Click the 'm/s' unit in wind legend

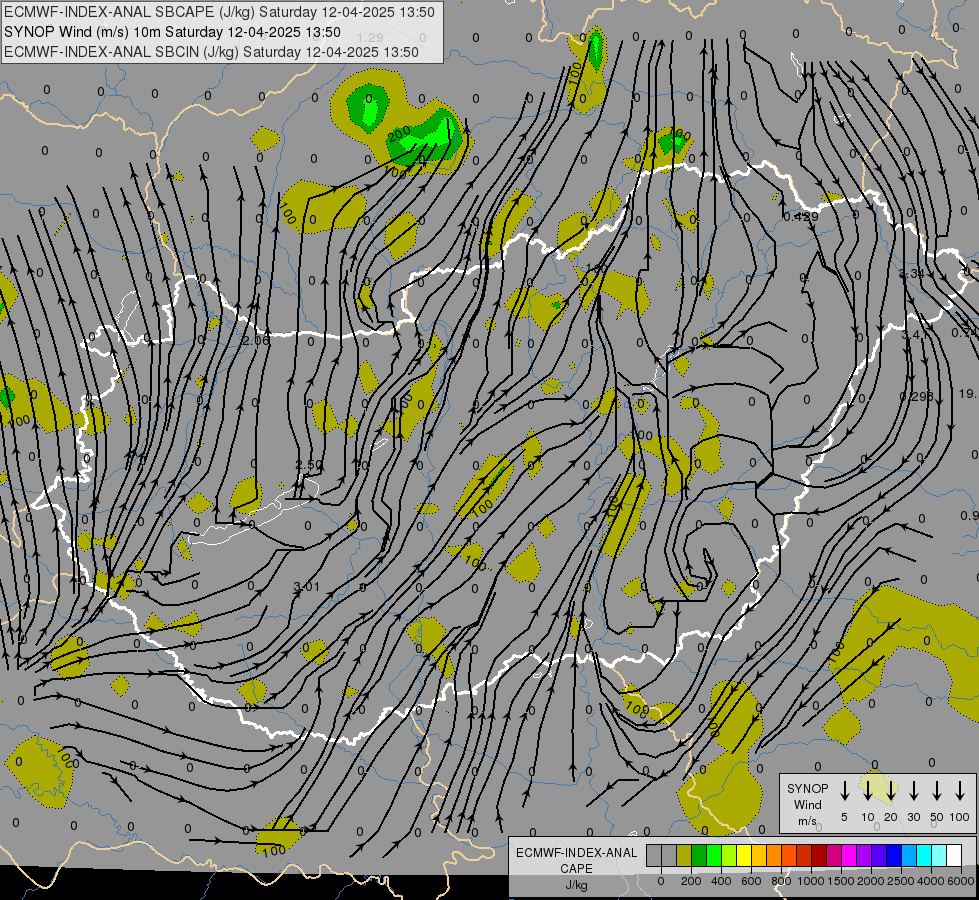coord(807,821)
